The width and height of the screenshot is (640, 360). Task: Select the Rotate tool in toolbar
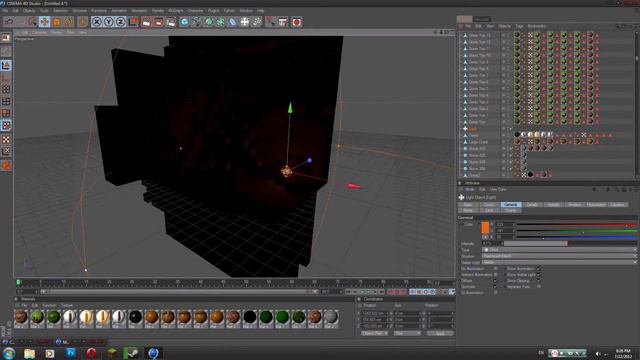[68, 22]
